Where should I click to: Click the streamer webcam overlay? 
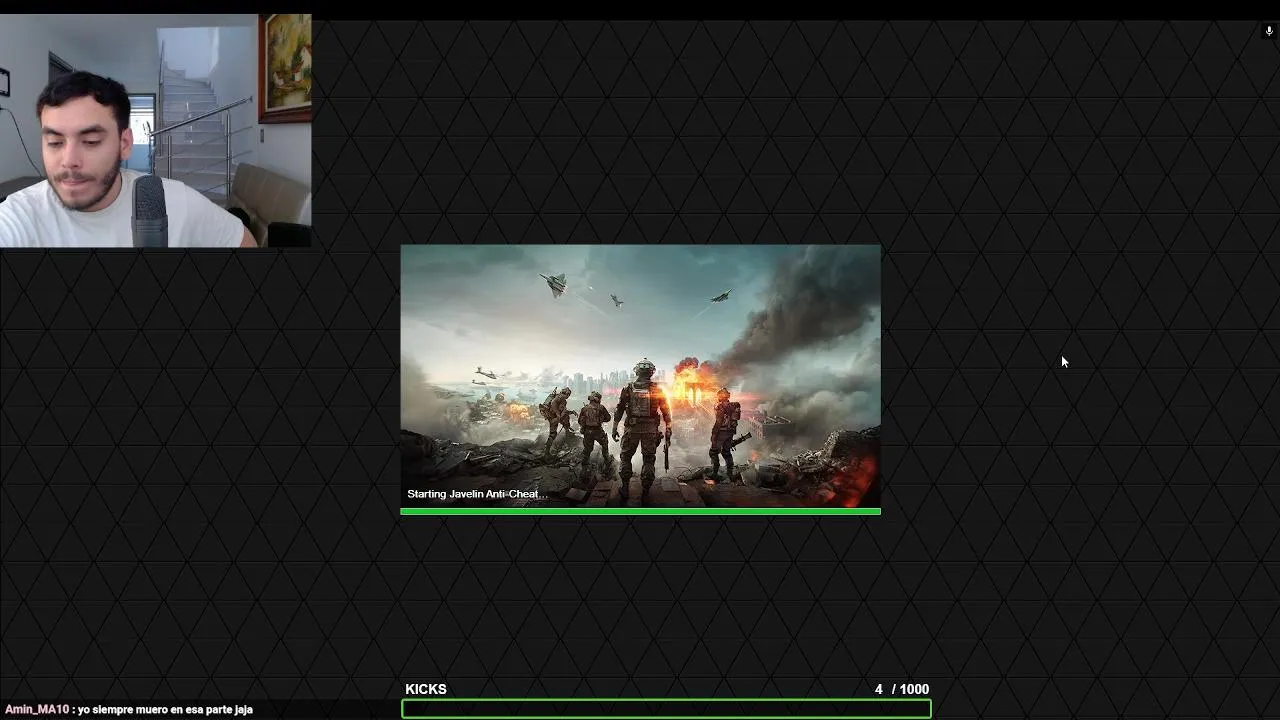tap(155, 130)
